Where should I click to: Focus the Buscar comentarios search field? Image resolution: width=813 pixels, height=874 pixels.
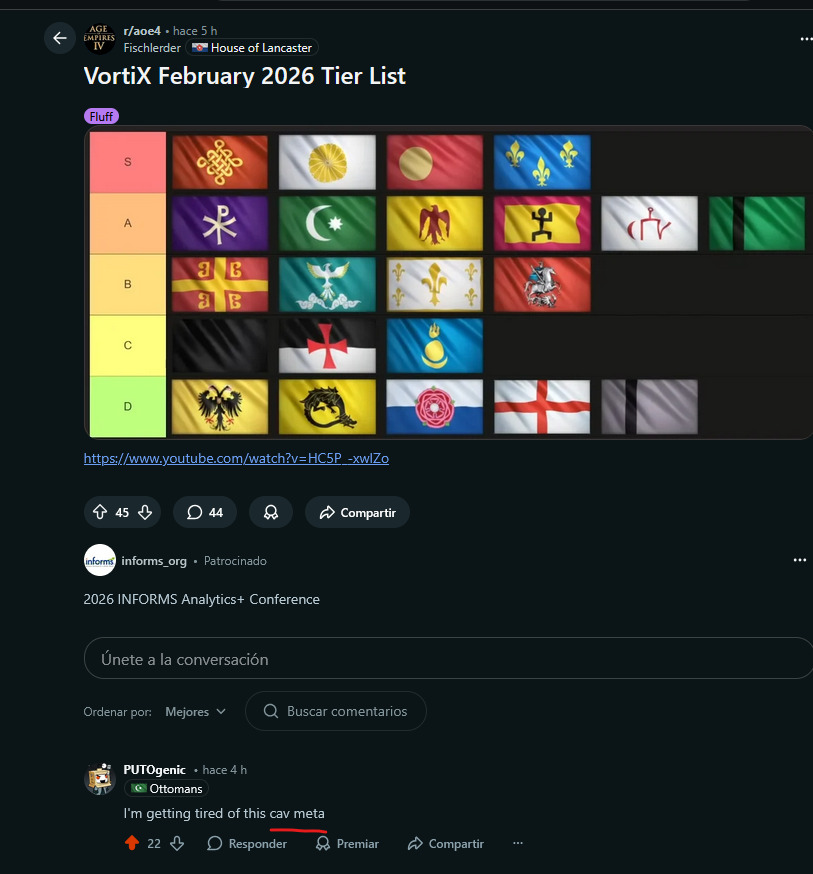[x=336, y=711]
